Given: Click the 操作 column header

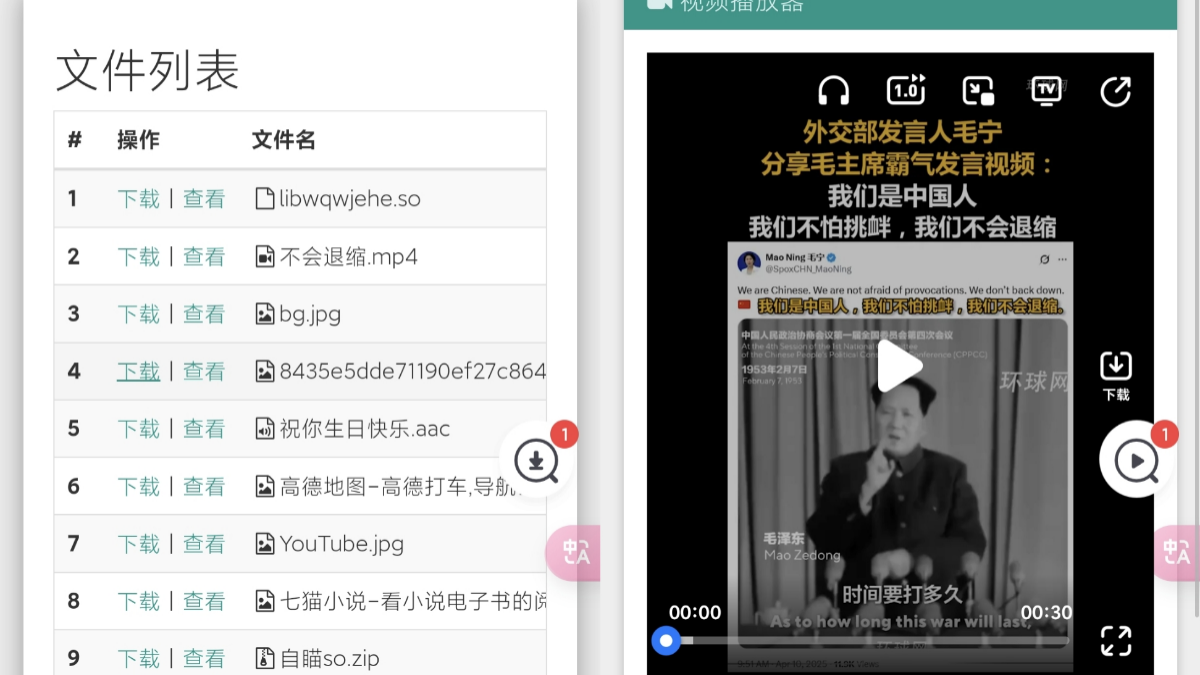Looking at the screenshot, I should coord(138,140).
